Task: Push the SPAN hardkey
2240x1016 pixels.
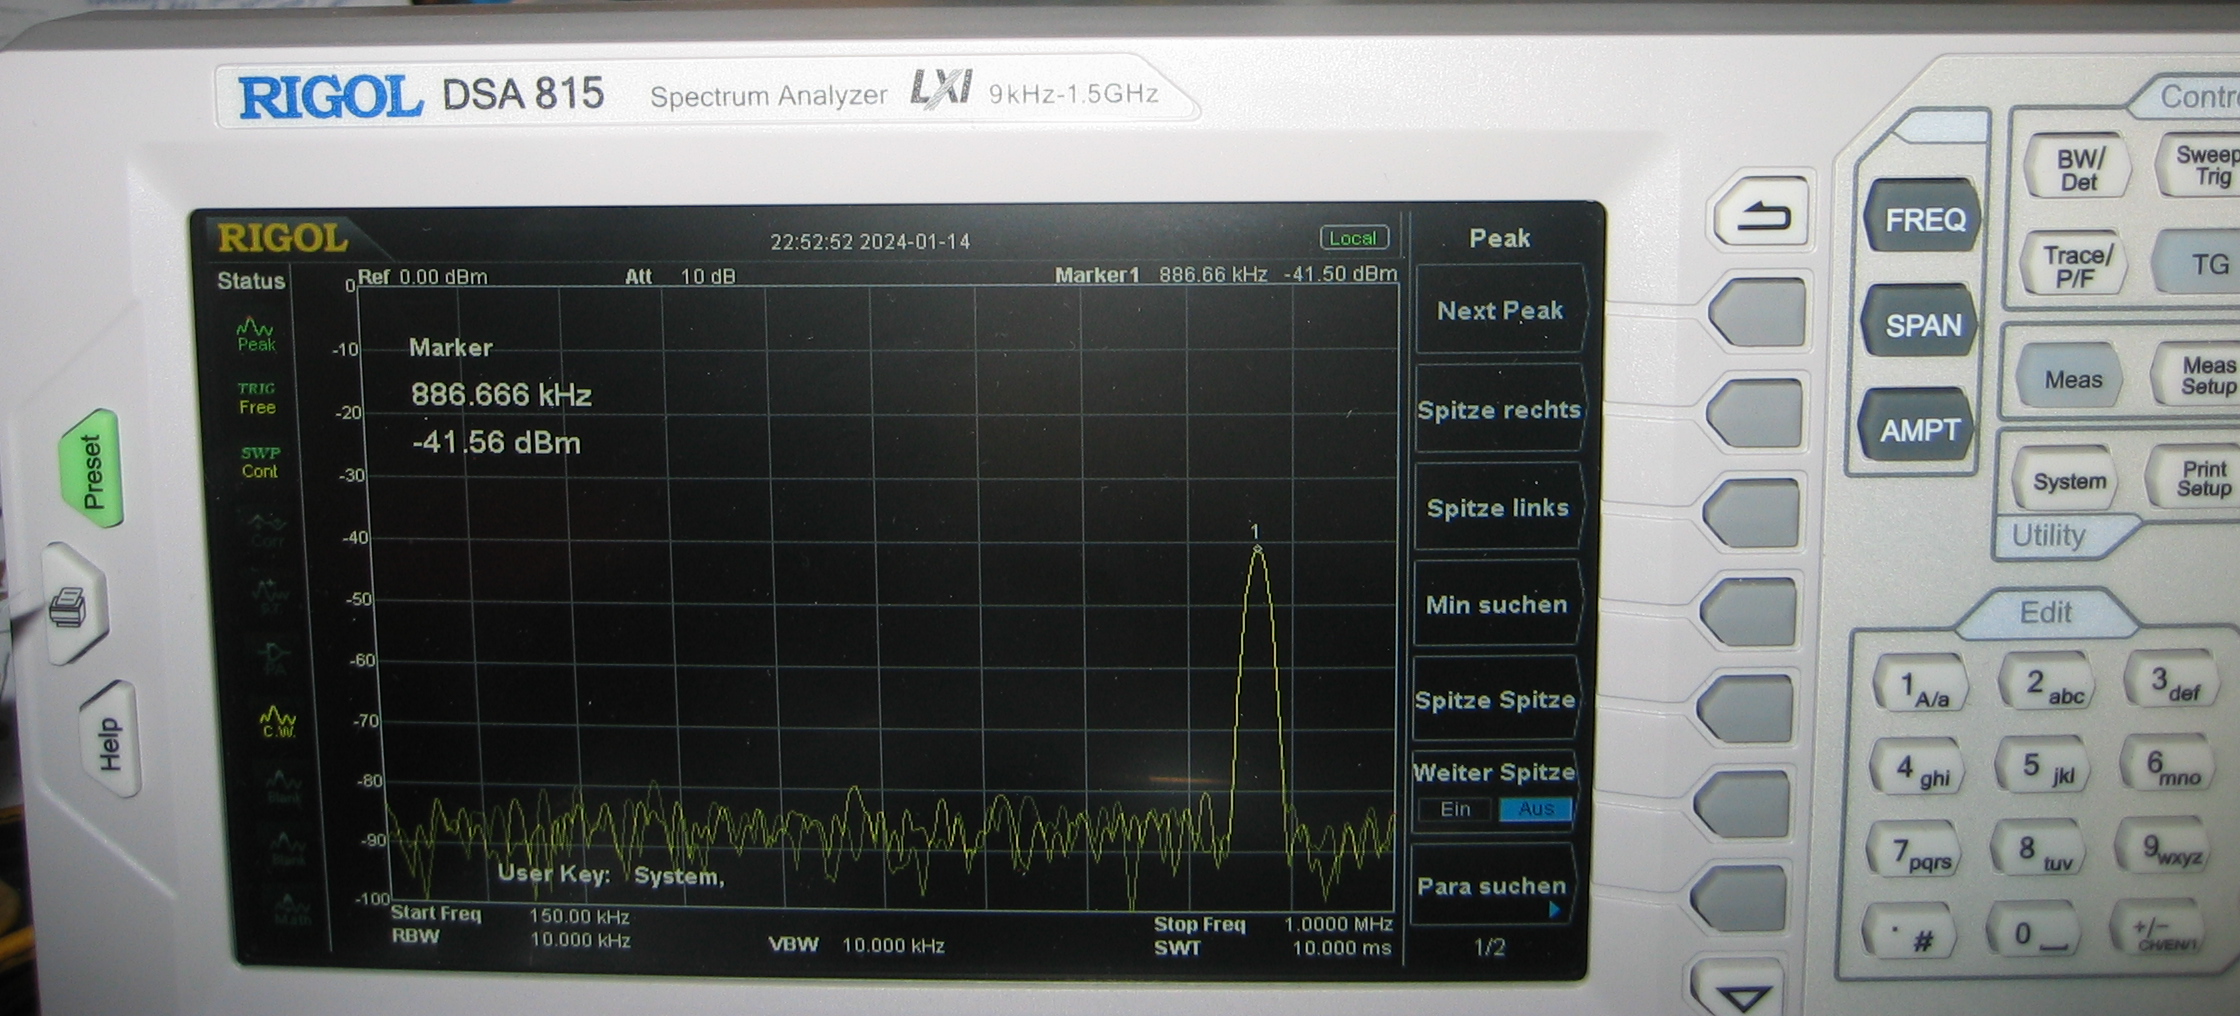Action: 1921,325
